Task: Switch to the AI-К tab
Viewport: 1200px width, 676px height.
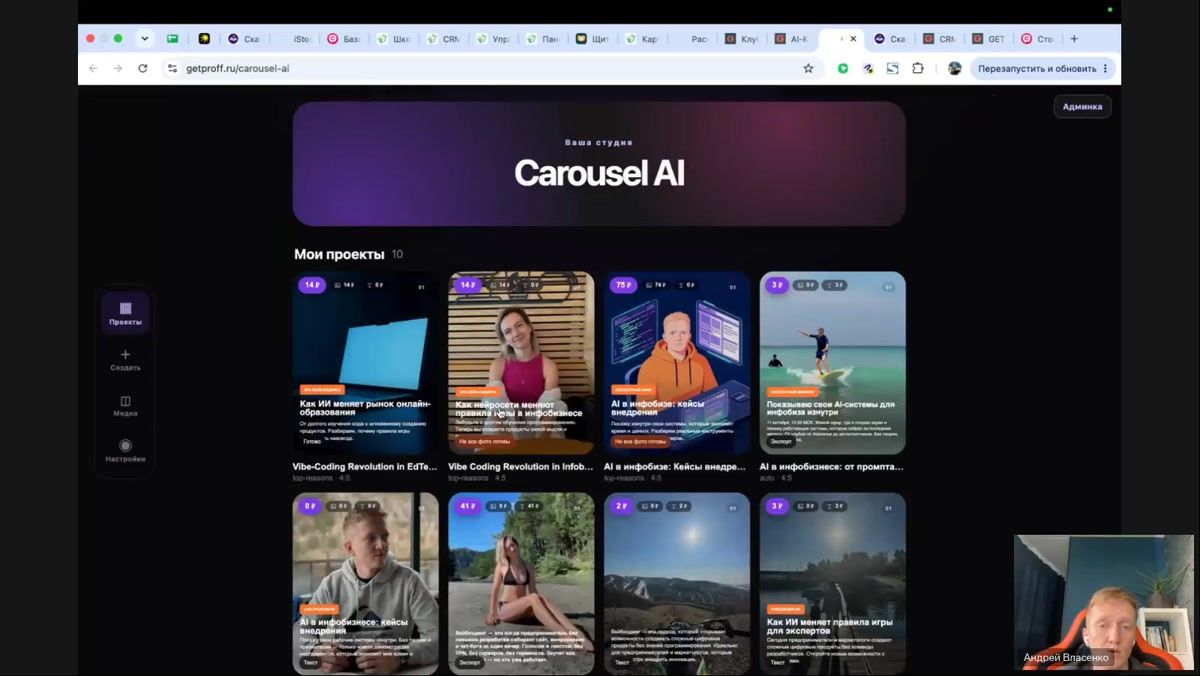Action: 792,39
